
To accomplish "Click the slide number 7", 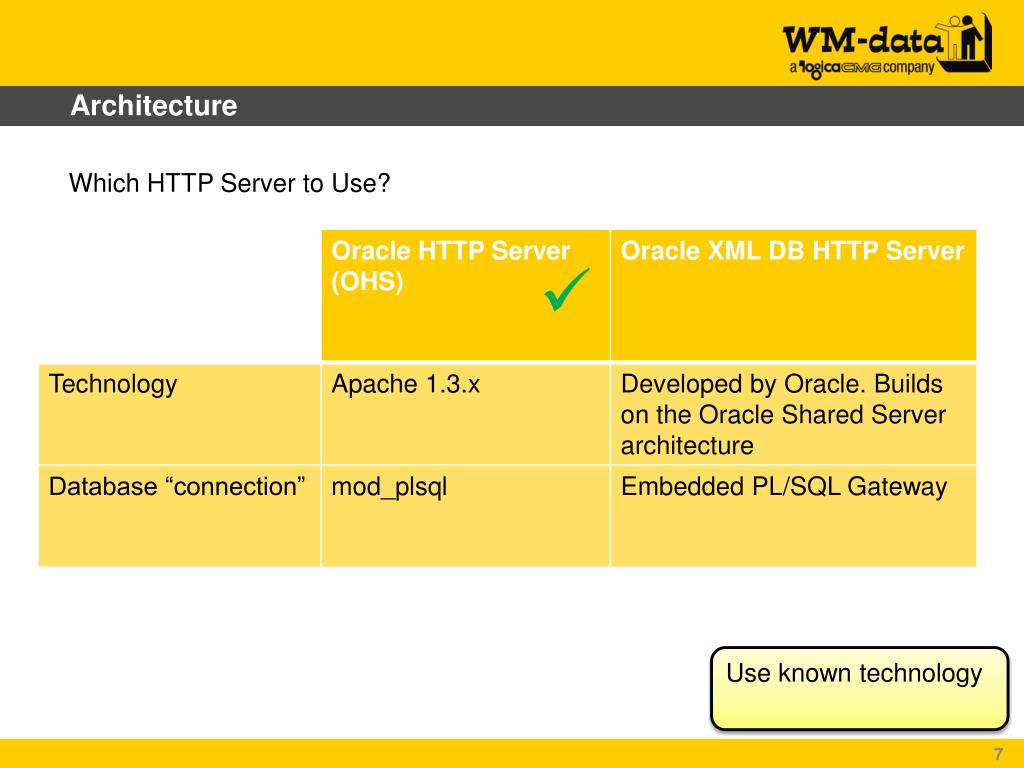I will (998, 754).
